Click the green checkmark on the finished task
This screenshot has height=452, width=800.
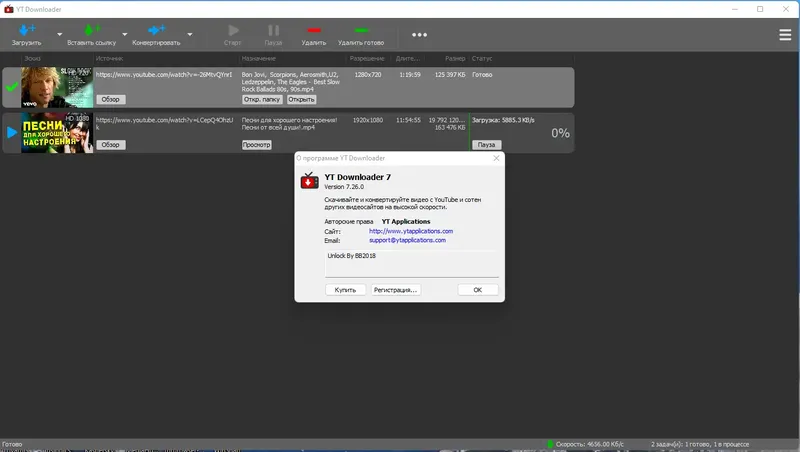click(11, 87)
